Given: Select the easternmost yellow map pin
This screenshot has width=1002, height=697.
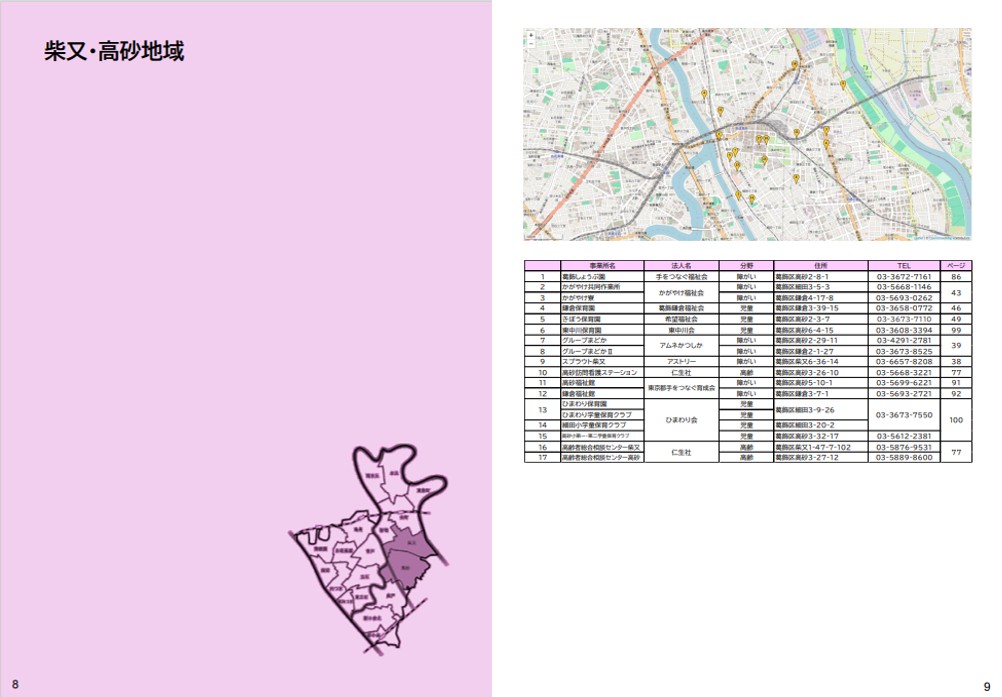Looking at the screenshot, I should (x=843, y=85).
